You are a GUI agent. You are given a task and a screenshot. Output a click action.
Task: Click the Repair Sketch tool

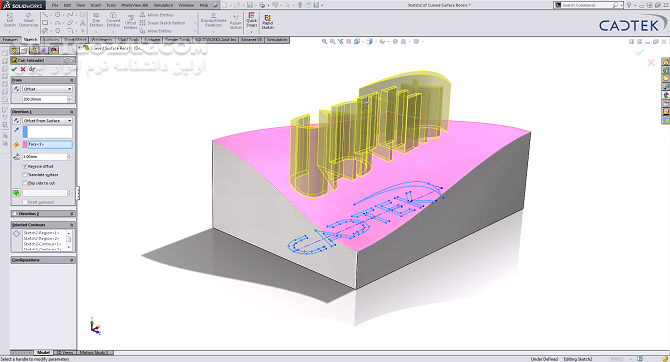pos(235,22)
